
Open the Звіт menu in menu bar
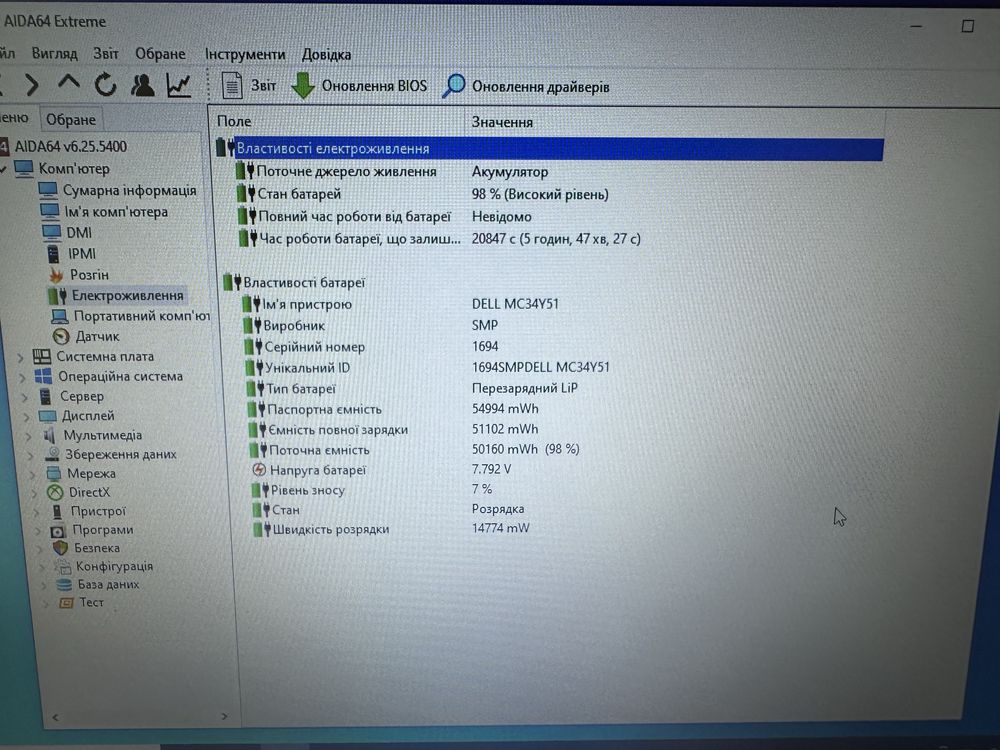[106, 54]
